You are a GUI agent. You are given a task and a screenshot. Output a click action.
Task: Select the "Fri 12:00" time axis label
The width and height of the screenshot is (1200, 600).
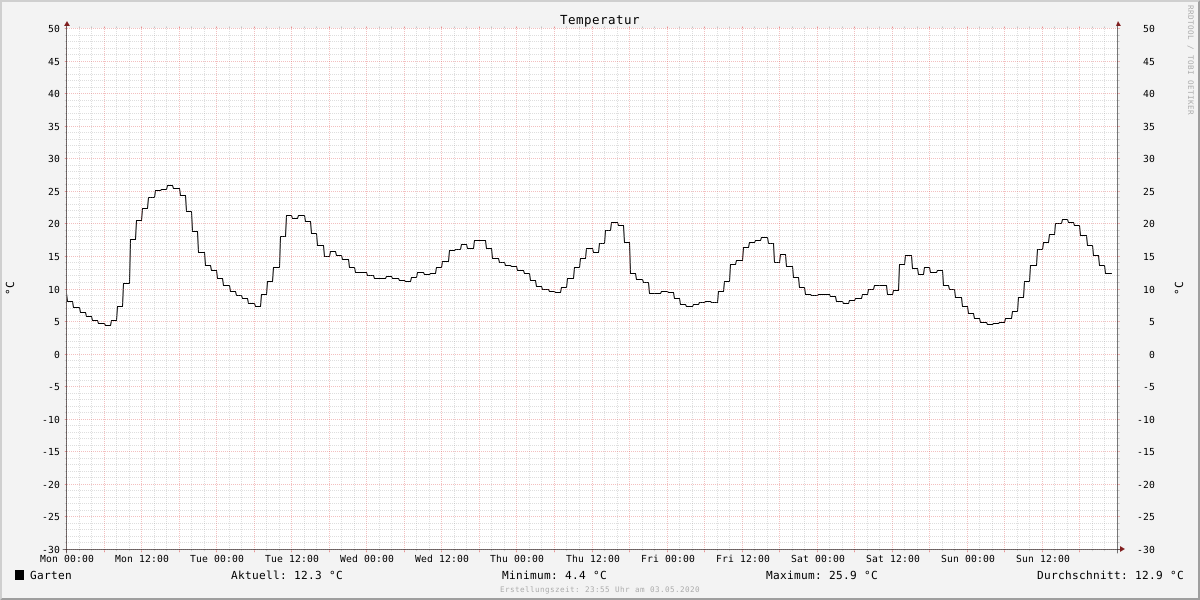(x=743, y=559)
